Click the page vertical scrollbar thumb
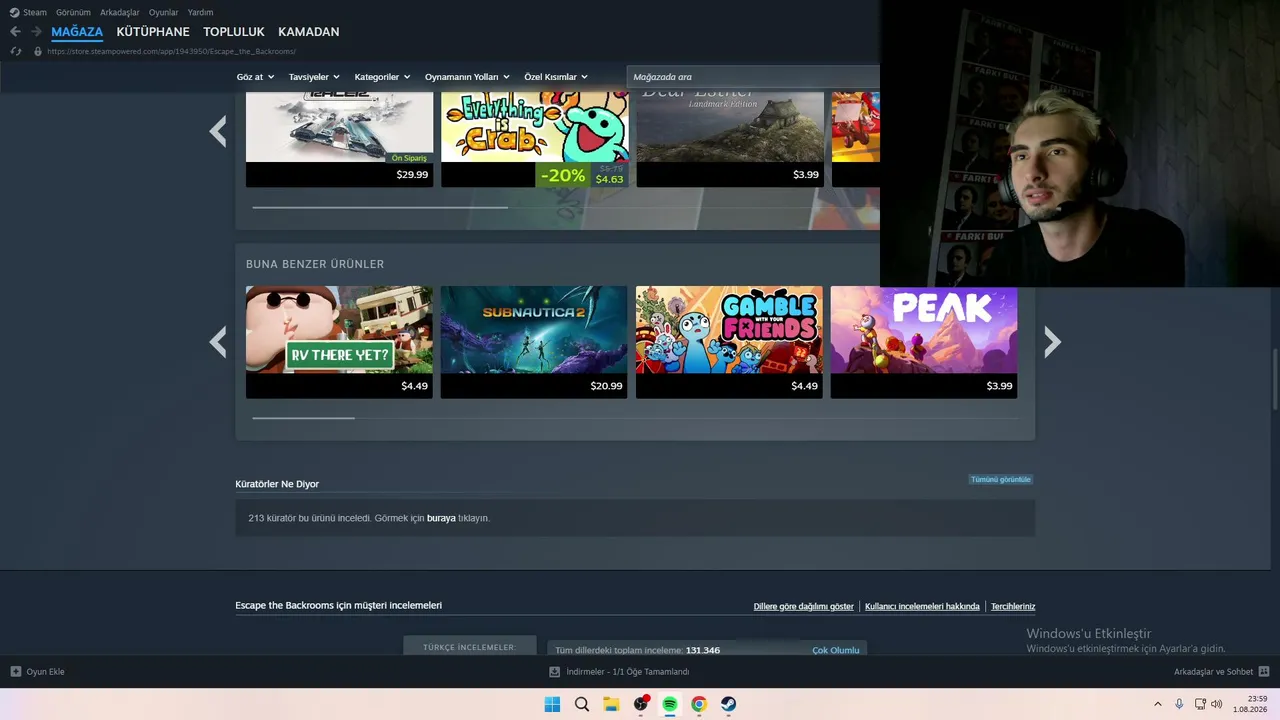The width and height of the screenshot is (1280, 720). (1275, 379)
